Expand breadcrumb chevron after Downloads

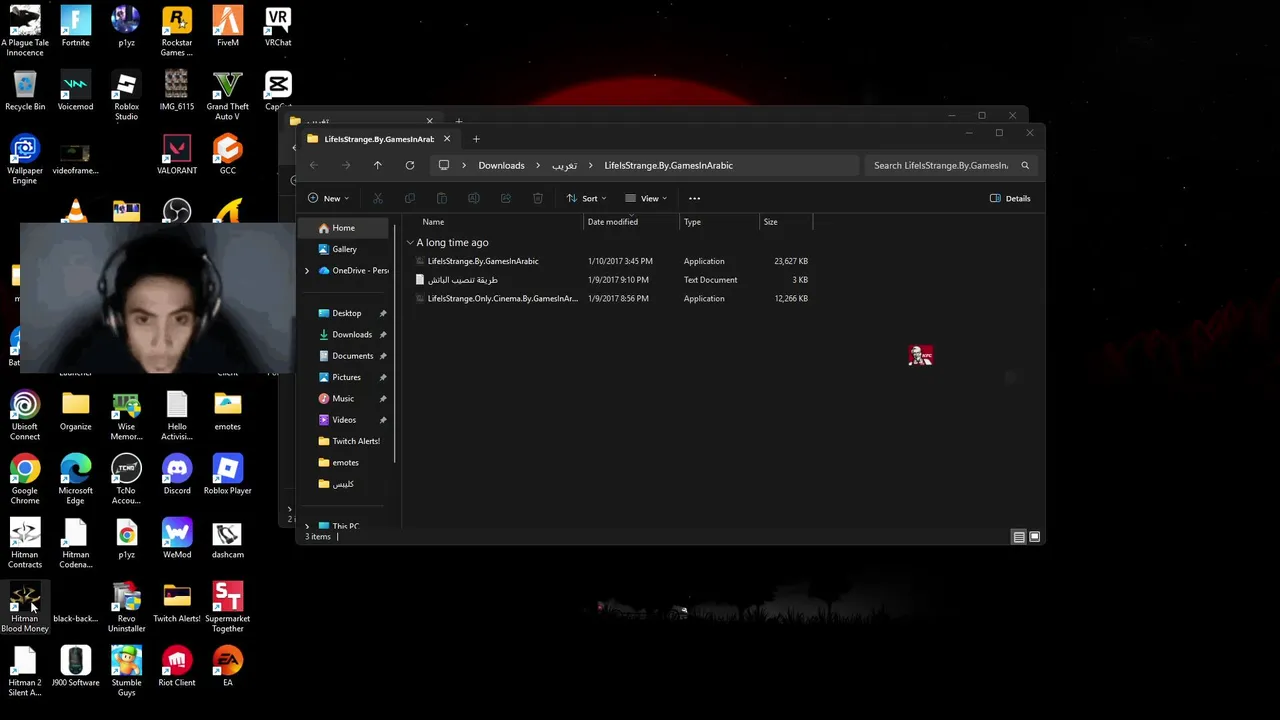tap(538, 165)
